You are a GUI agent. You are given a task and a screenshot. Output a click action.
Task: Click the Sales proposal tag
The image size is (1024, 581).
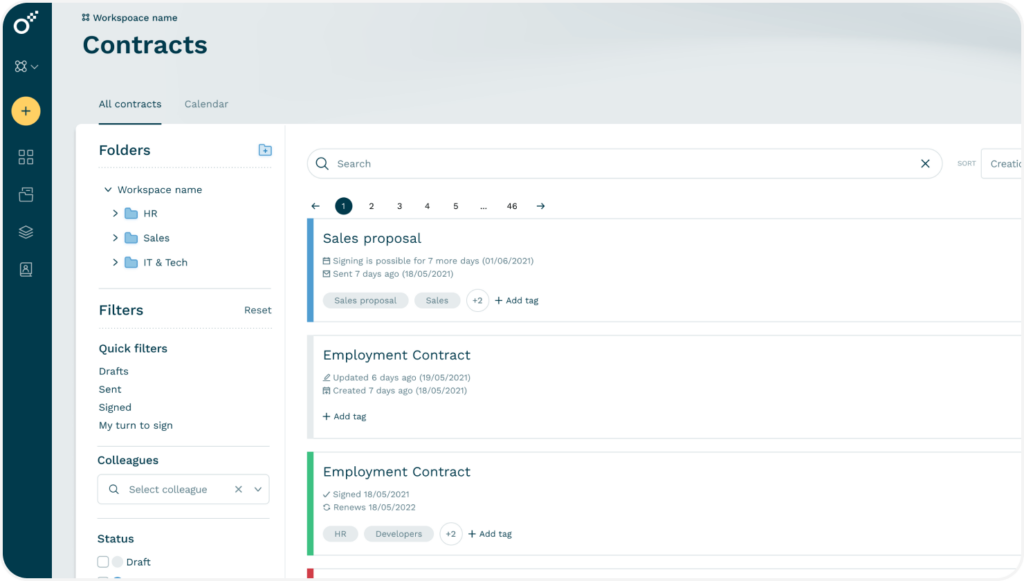point(365,300)
